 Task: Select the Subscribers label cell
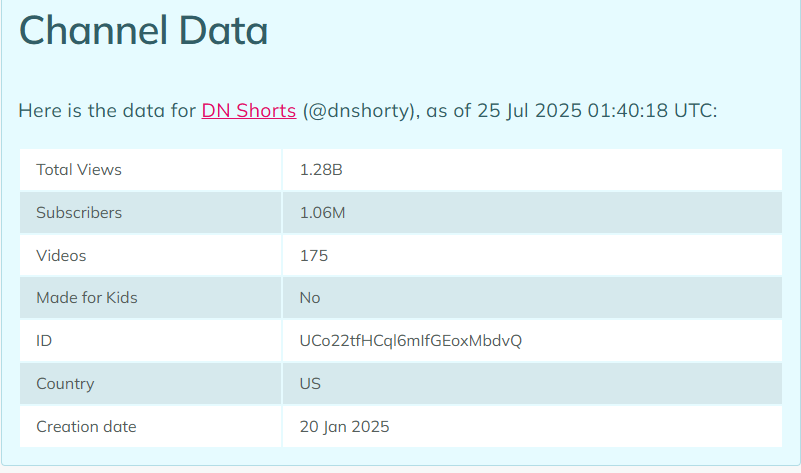tap(151, 212)
